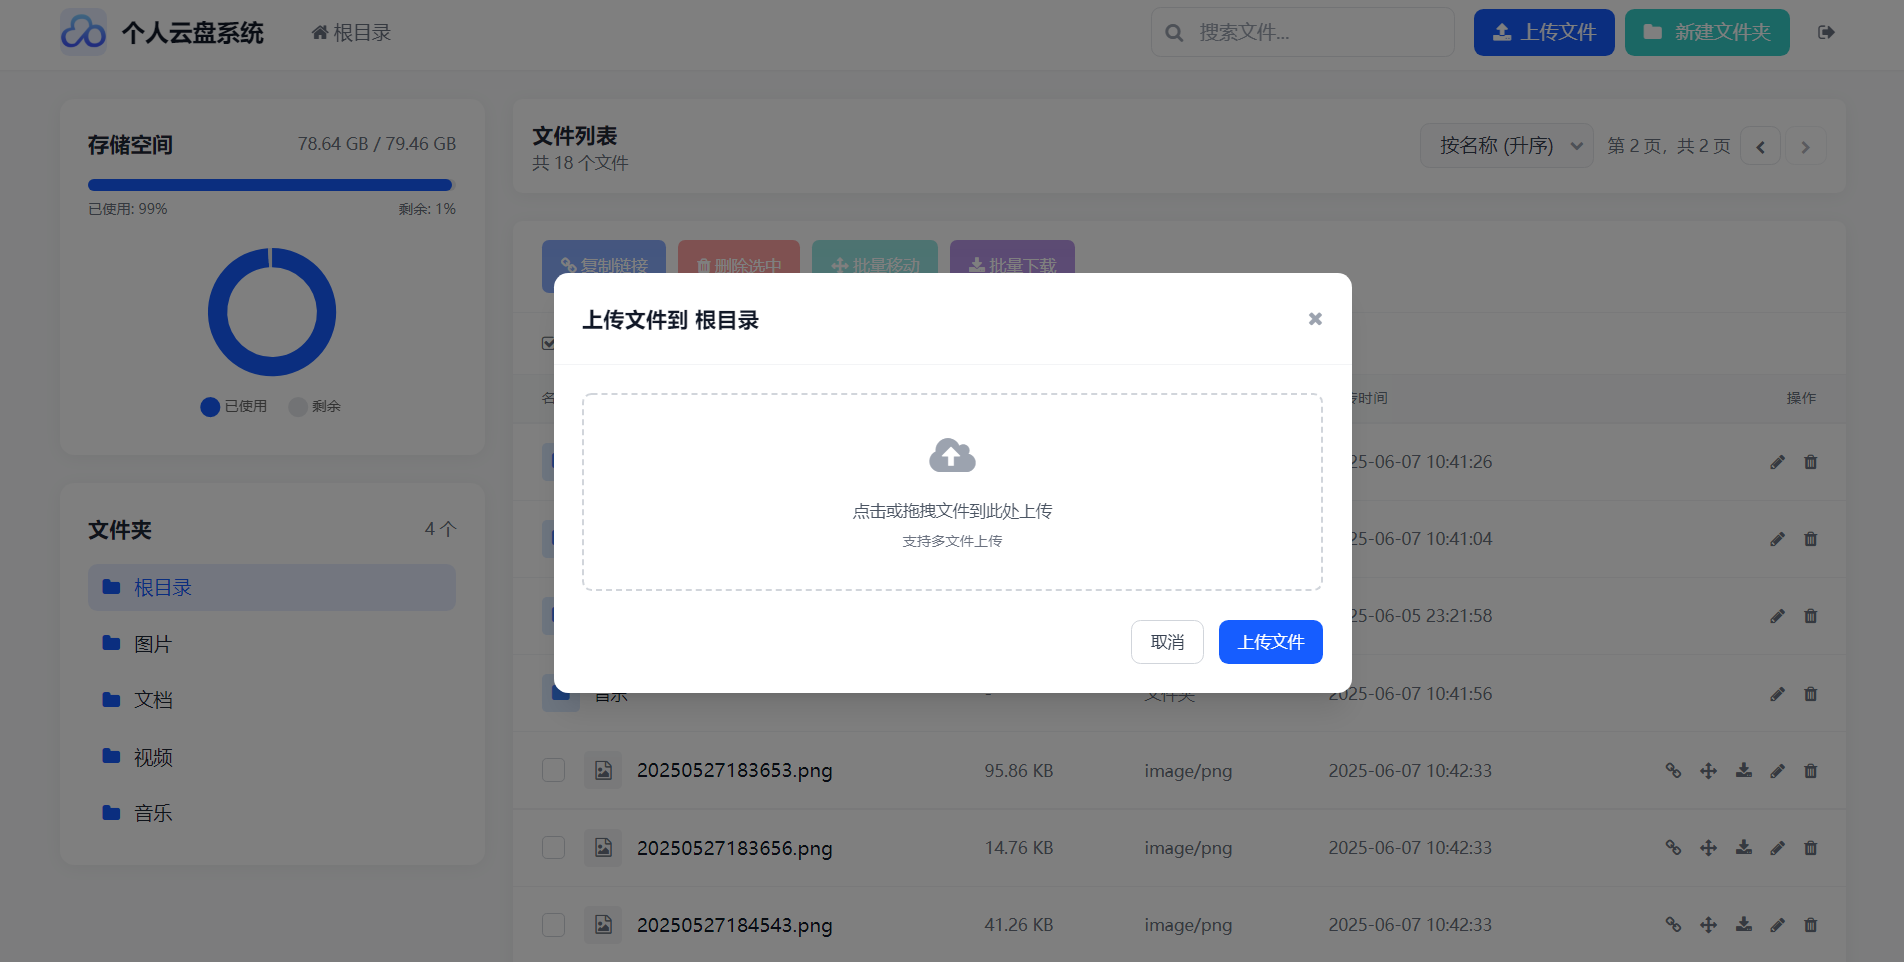The height and width of the screenshot is (962, 1904).
Task: Delete 20250527183656.png using trash icon
Action: [x=1810, y=848]
